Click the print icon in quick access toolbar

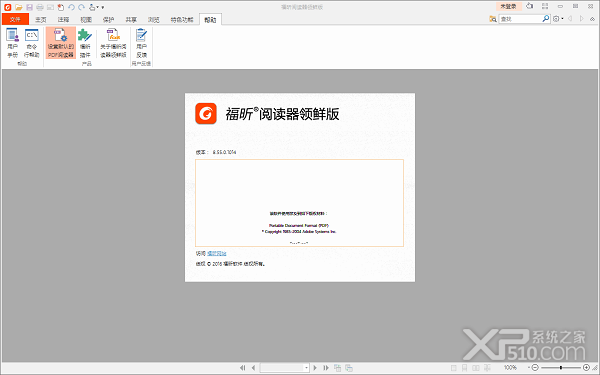(x=39, y=7)
